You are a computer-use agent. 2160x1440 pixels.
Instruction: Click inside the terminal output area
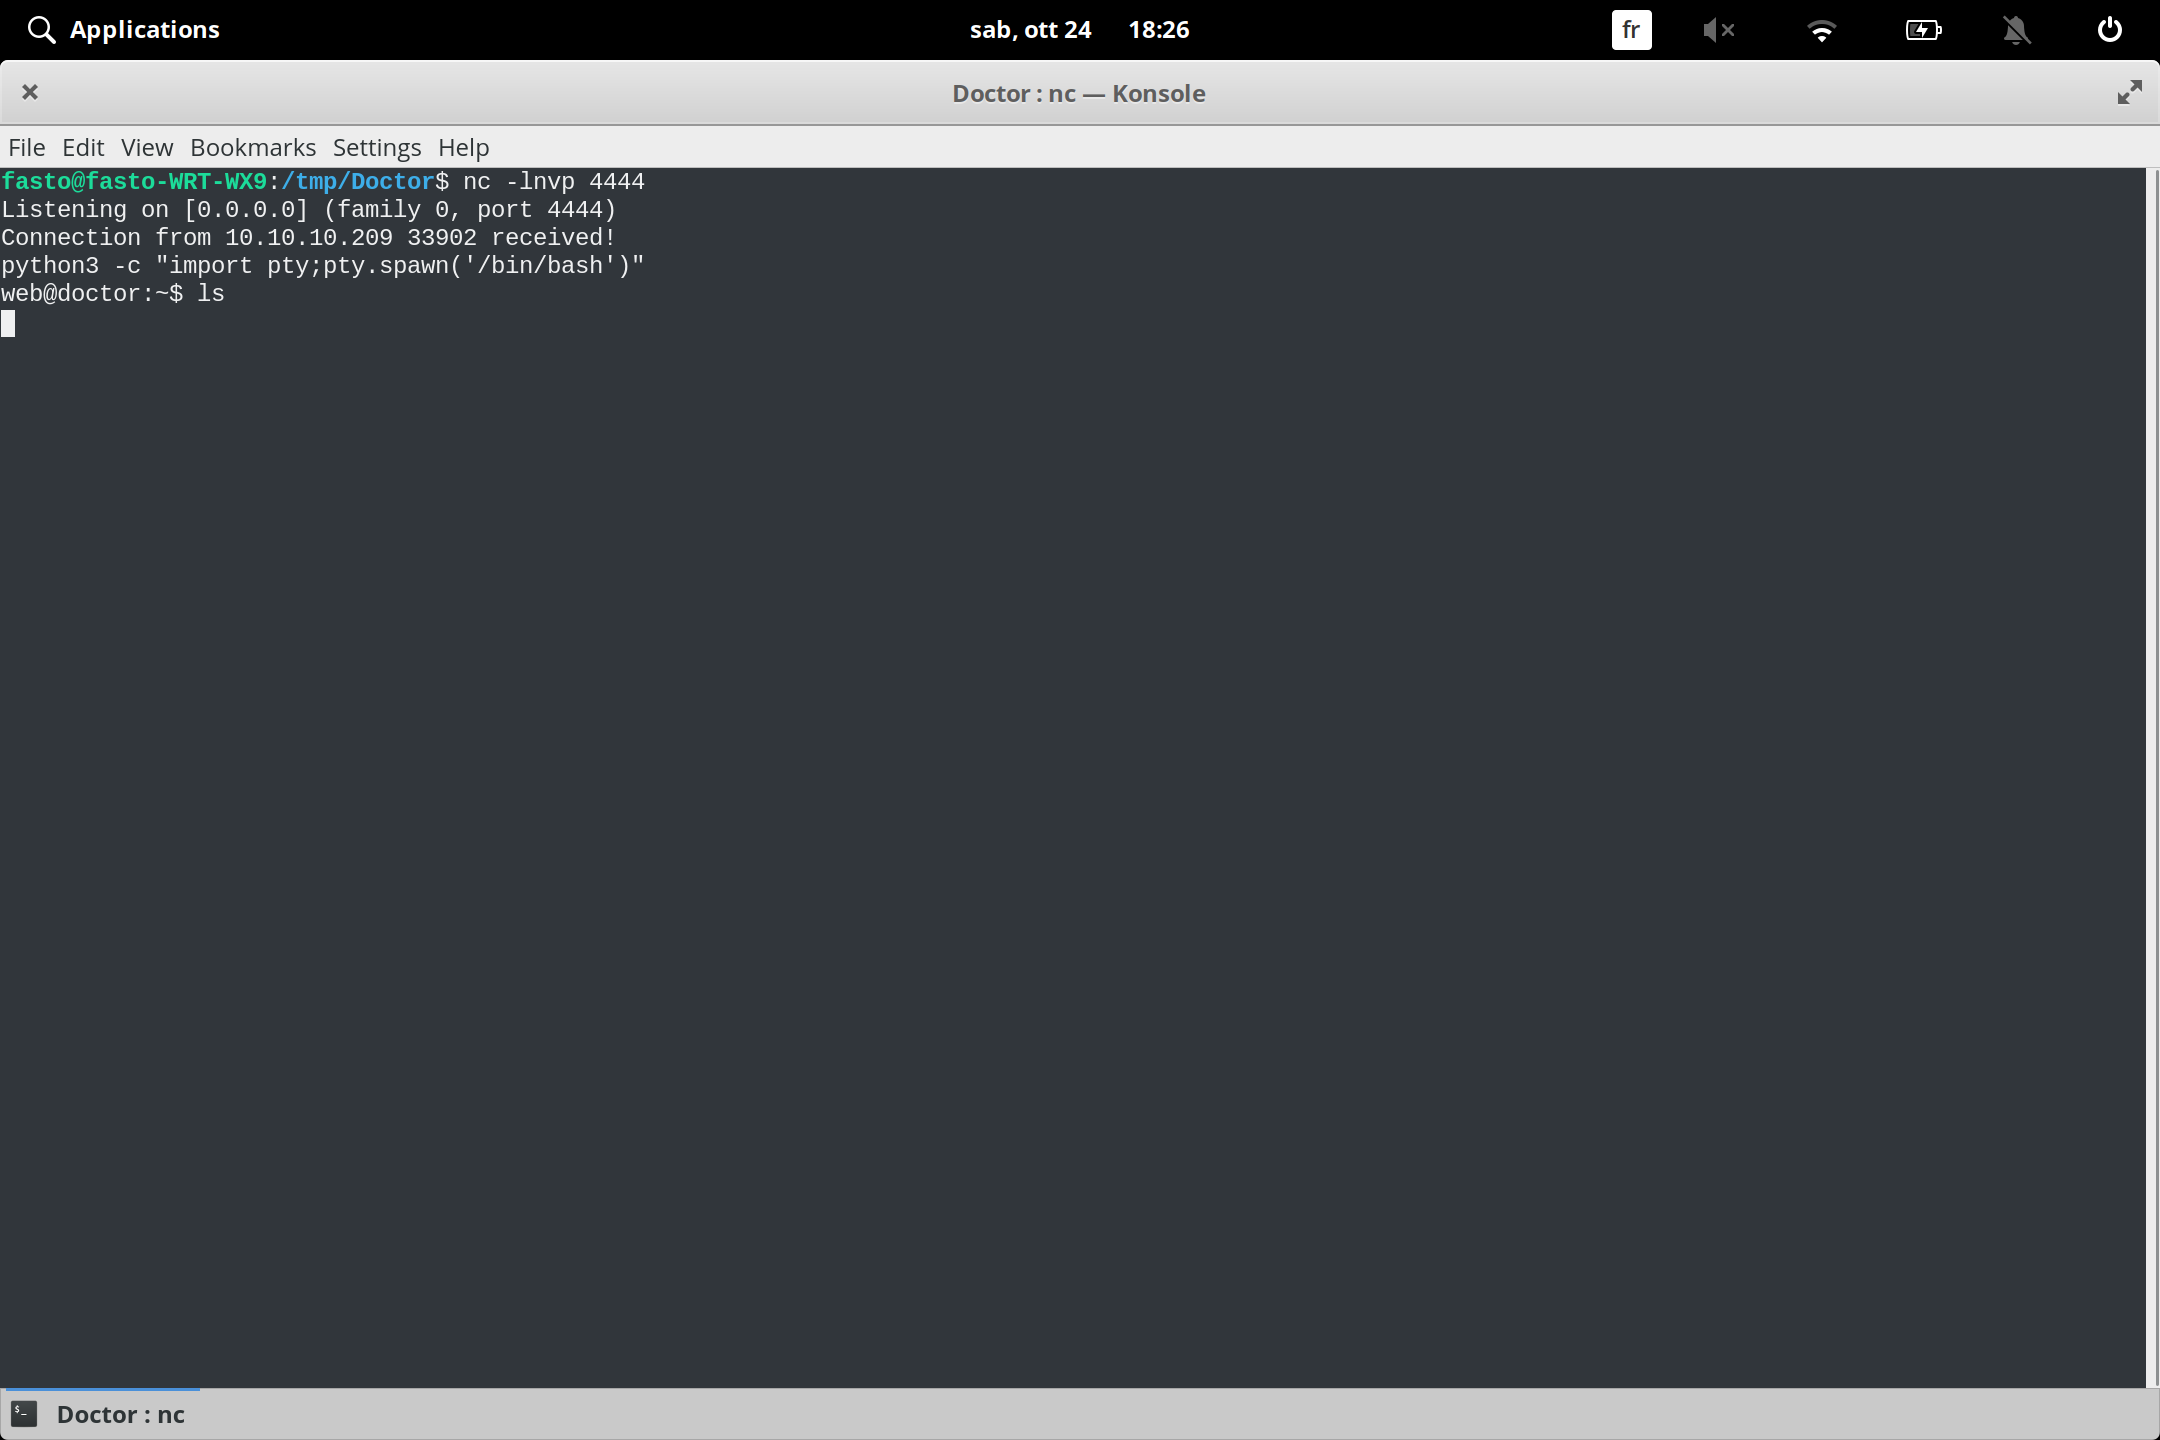[x=1000, y=700]
